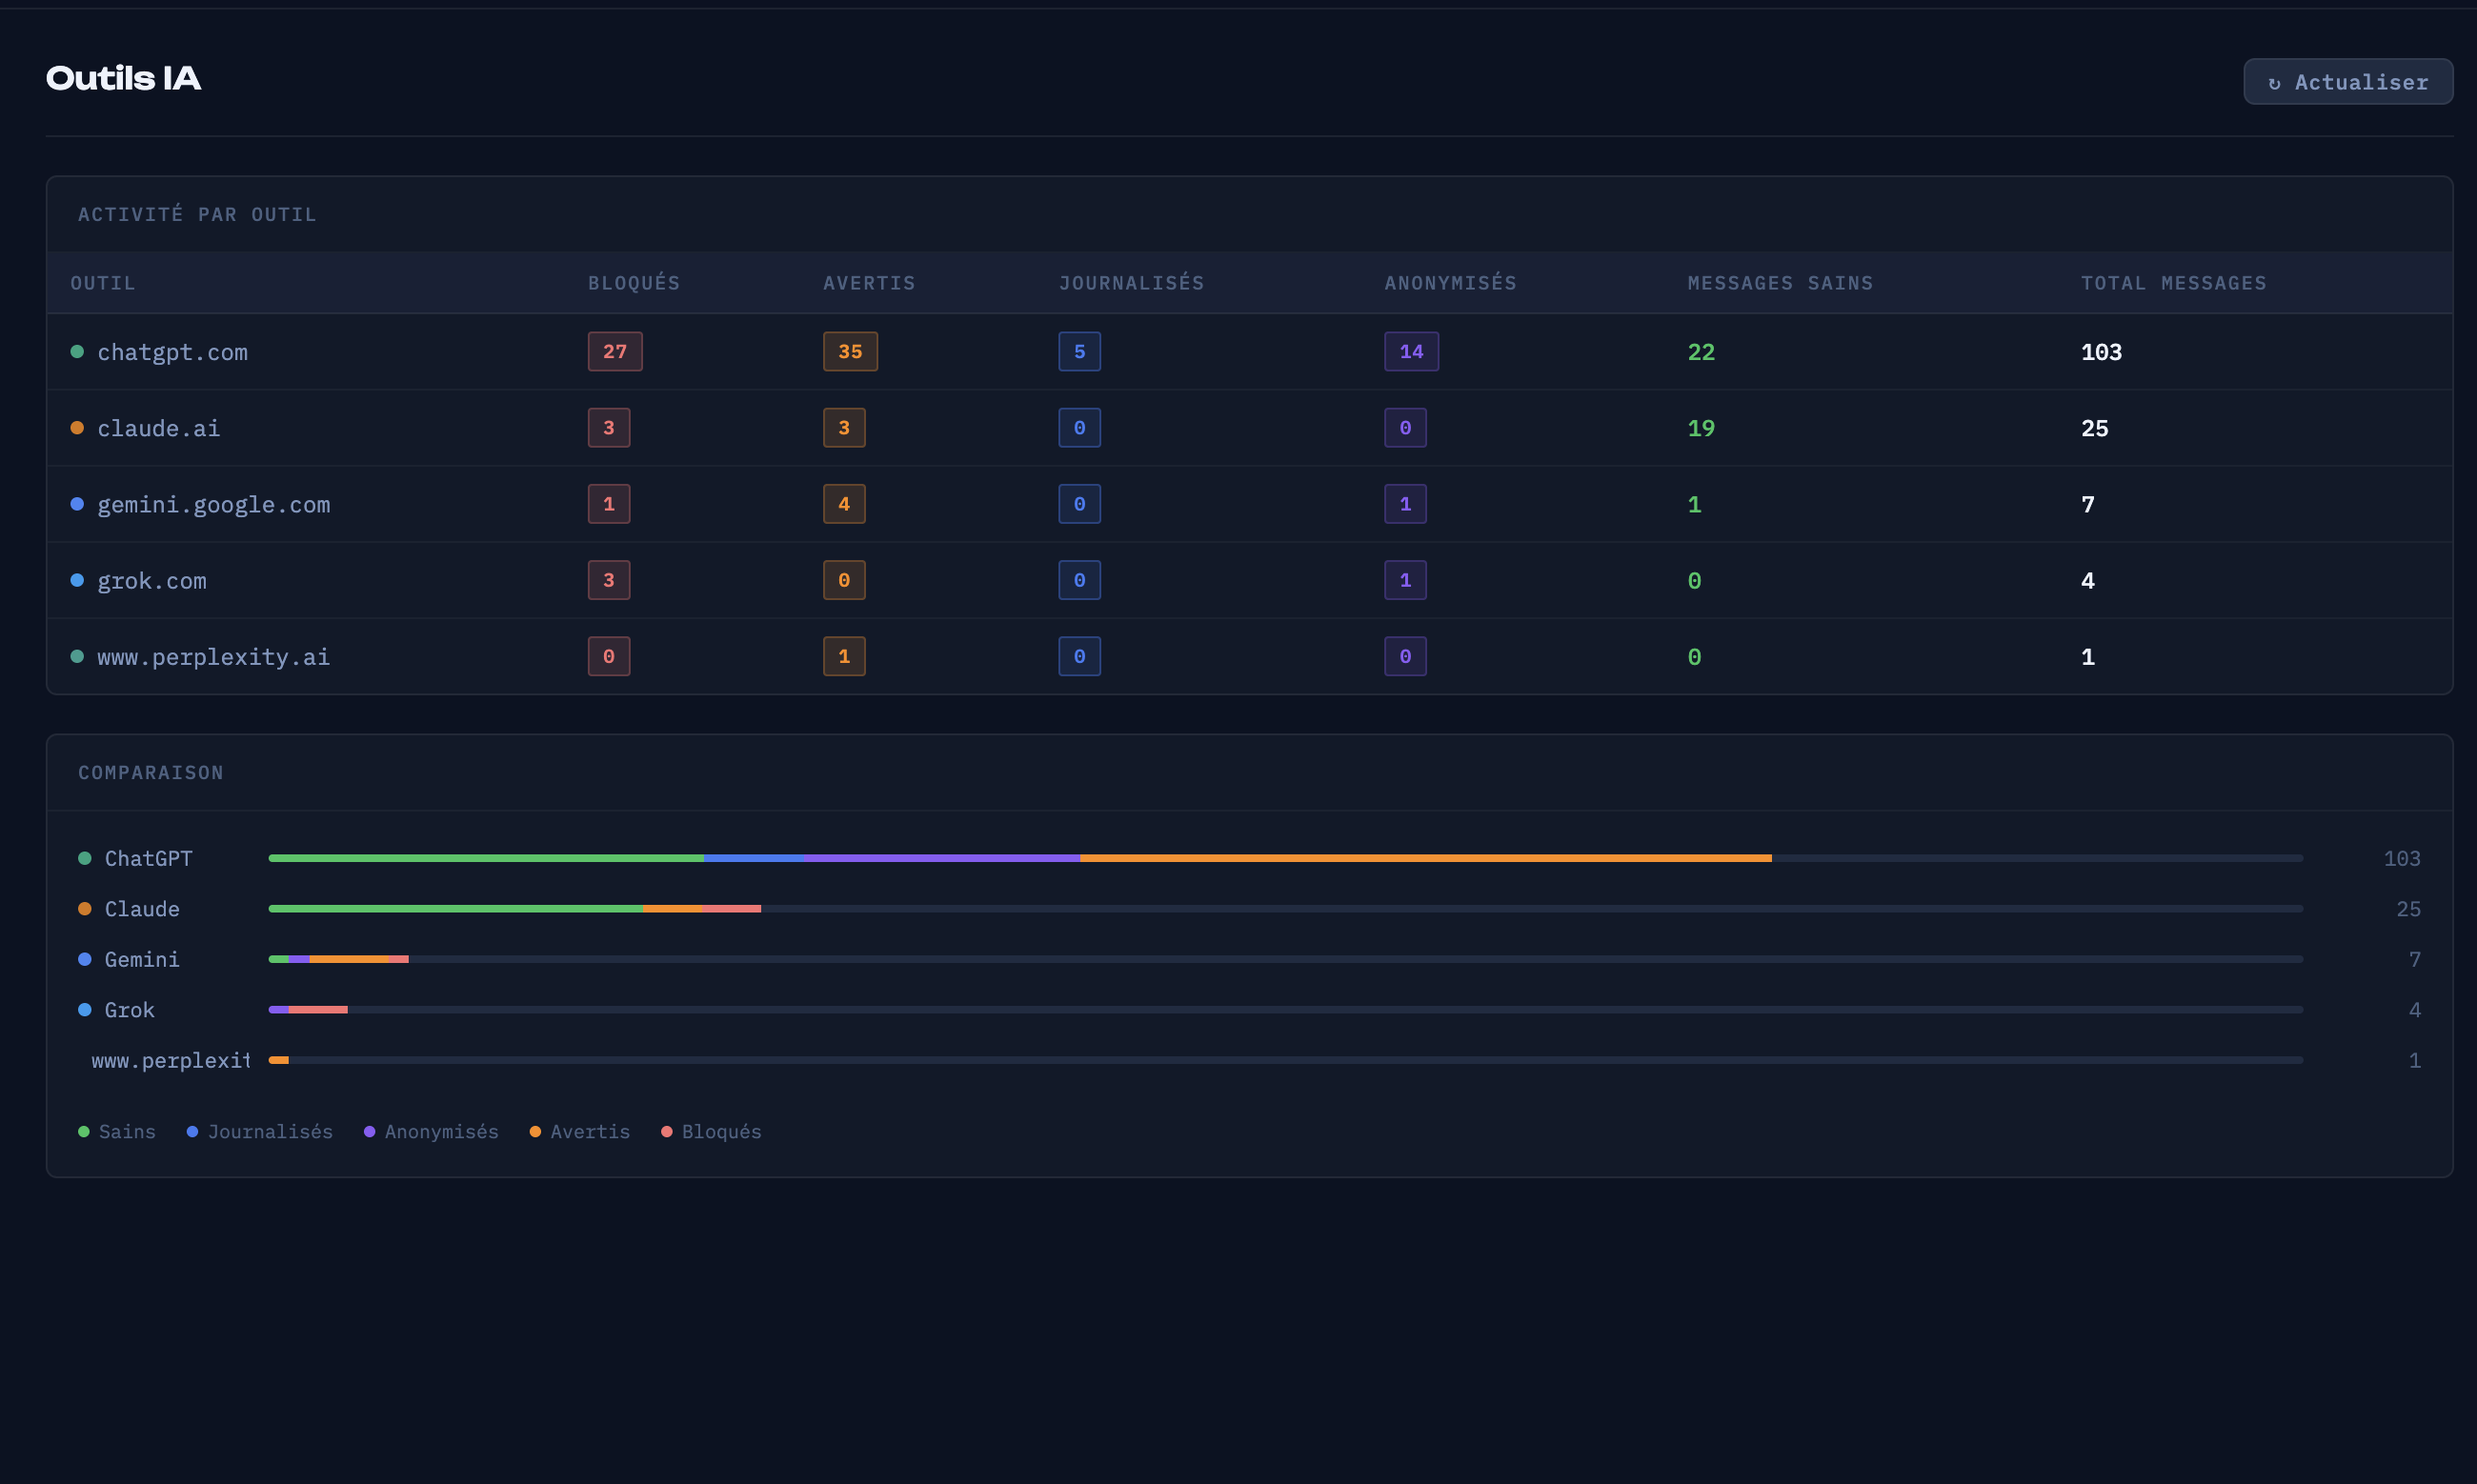Click the Sains legend entry
The image size is (2477, 1484).
[x=117, y=1132]
